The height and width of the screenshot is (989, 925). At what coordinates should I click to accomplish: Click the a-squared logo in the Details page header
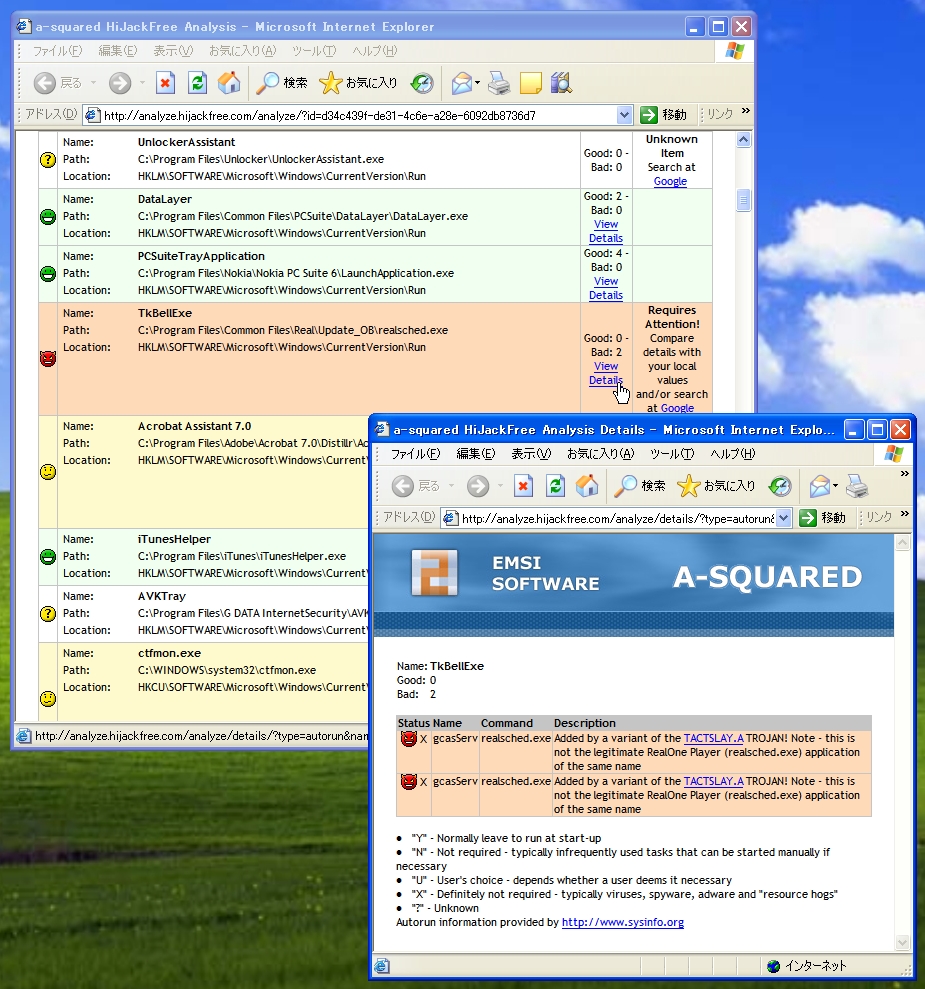434,573
